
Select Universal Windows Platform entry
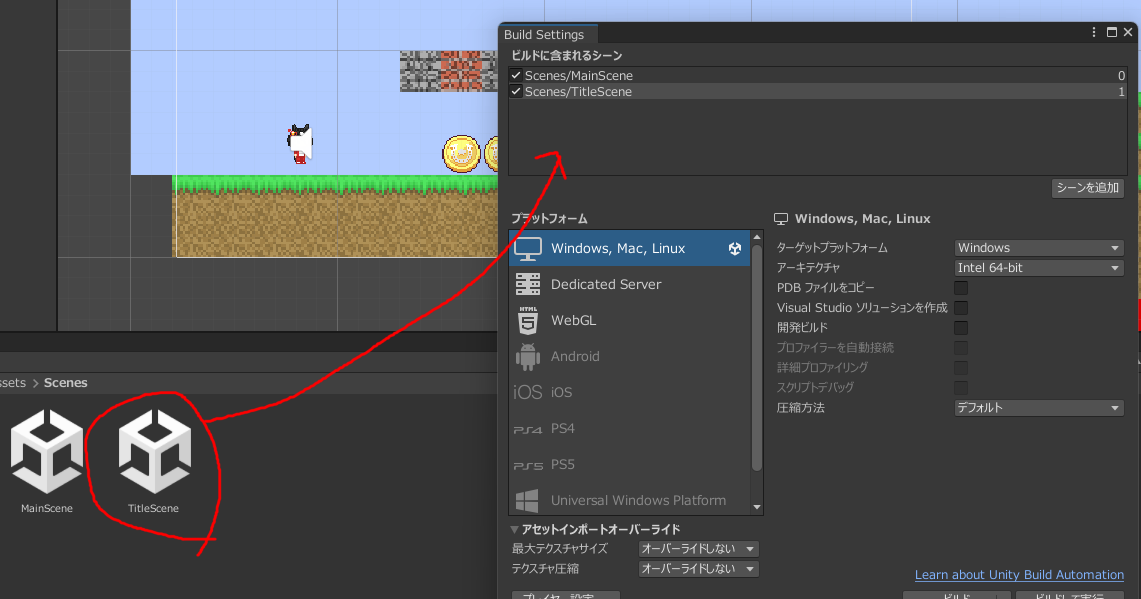click(629, 501)
